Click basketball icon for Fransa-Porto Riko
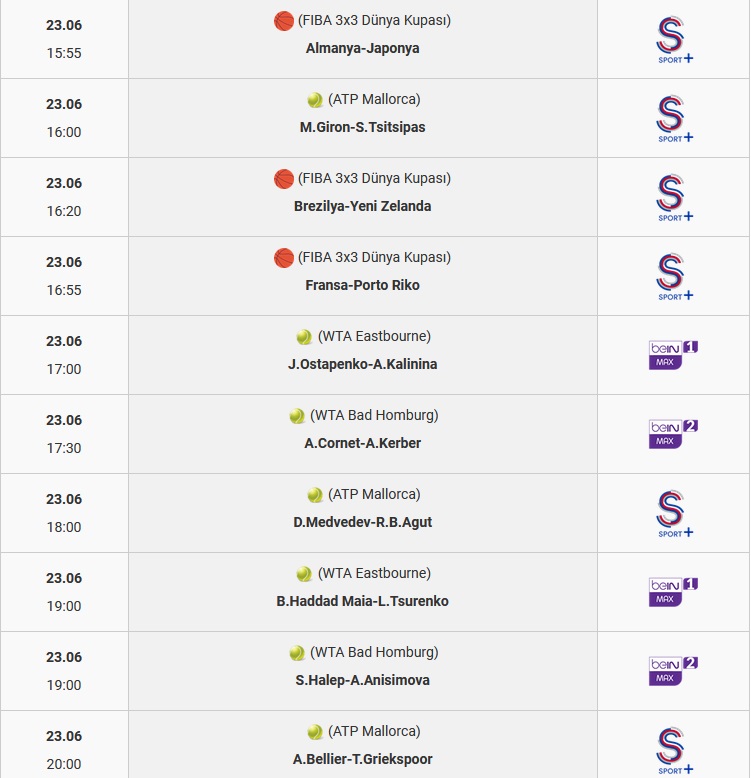 (284, 258)
